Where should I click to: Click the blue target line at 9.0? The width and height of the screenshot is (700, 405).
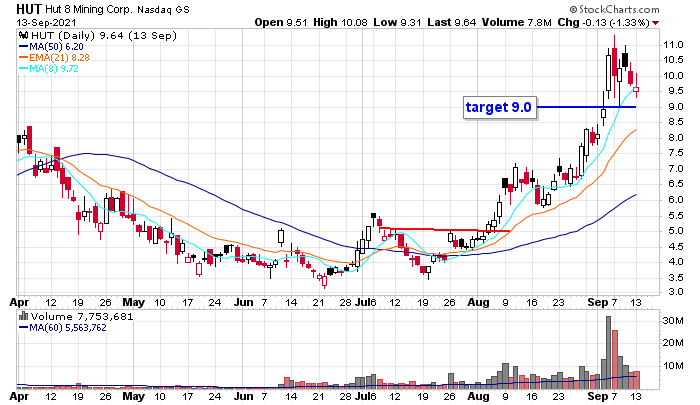tap(586, 107)
